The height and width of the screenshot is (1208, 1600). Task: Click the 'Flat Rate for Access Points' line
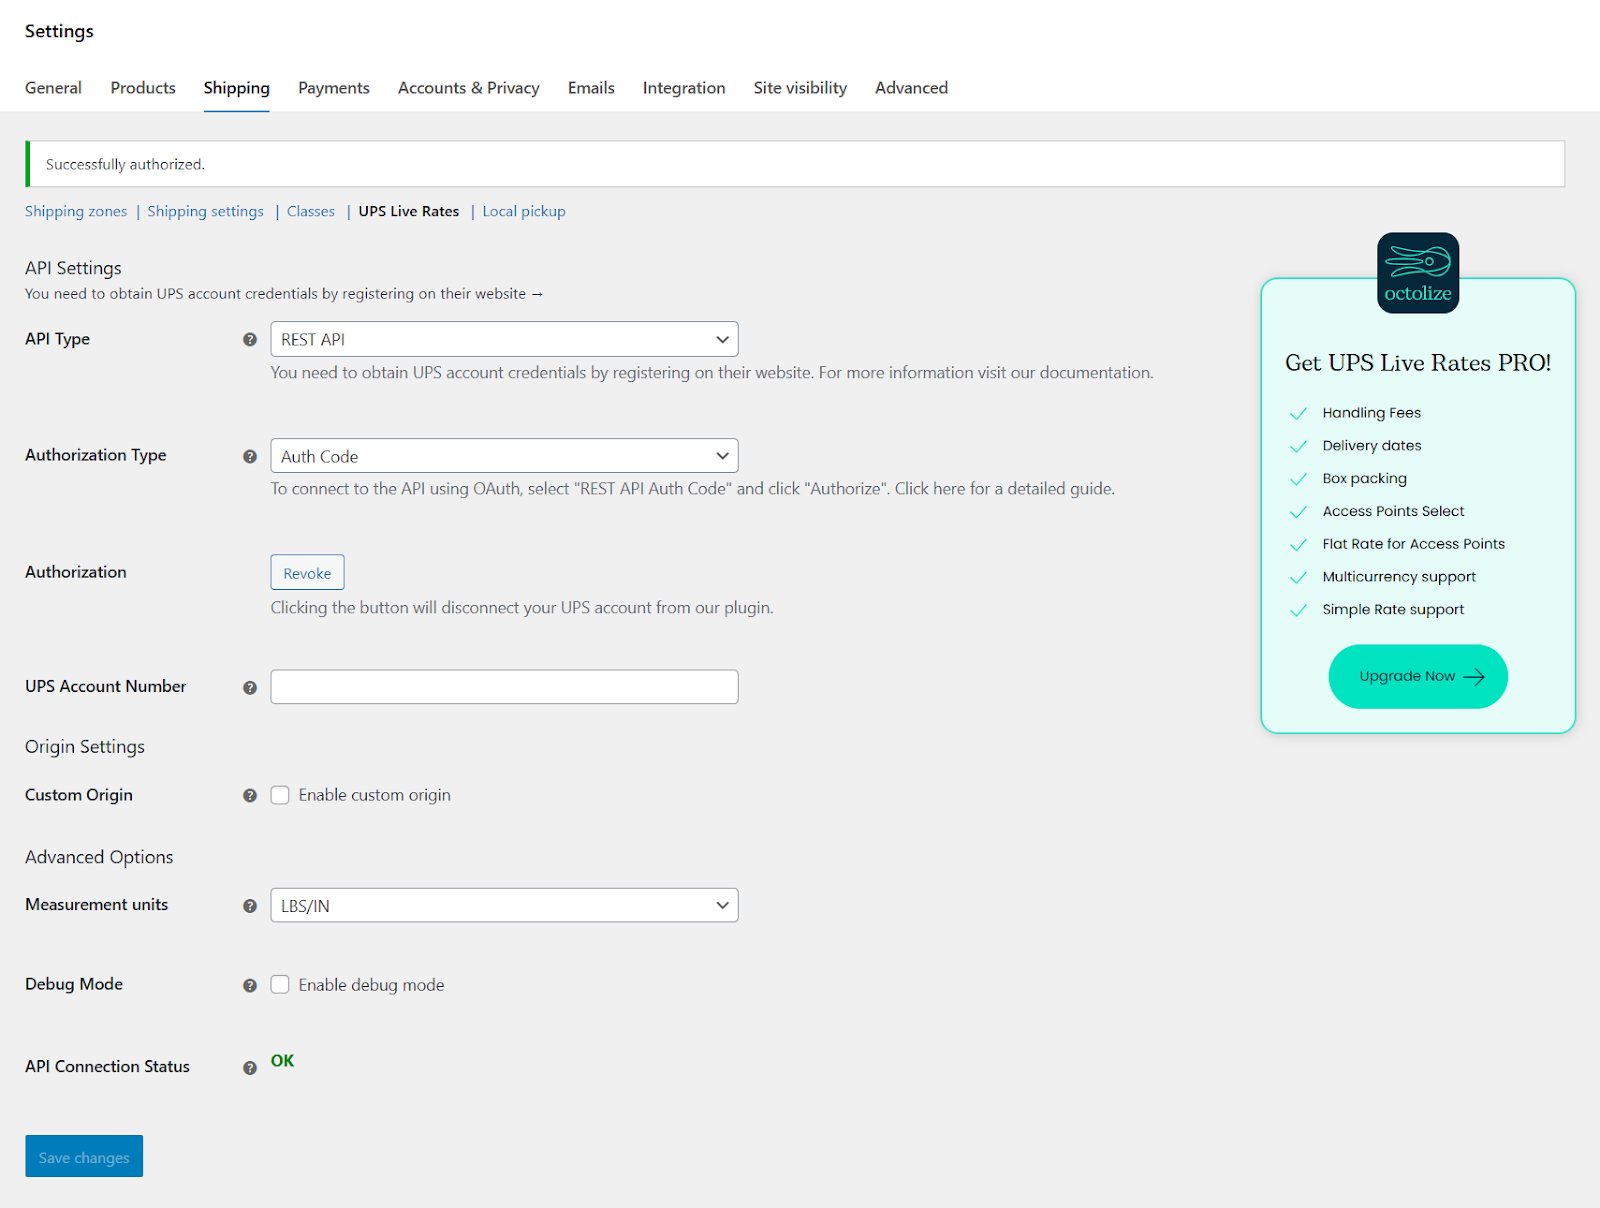1413,544
